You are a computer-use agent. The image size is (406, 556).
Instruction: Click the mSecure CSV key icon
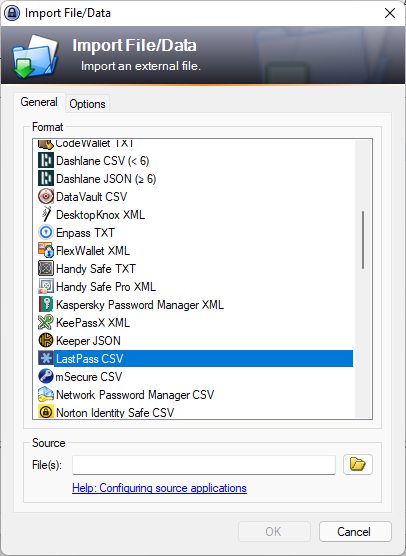tap(46, 377)
